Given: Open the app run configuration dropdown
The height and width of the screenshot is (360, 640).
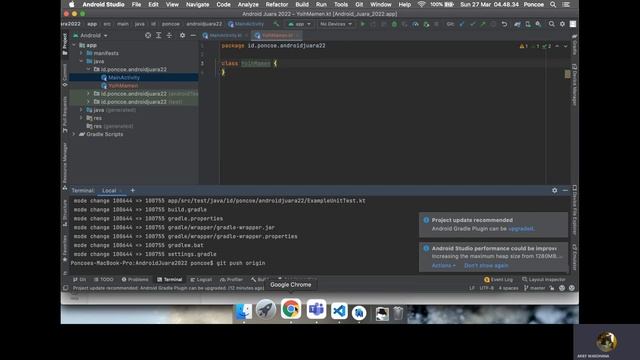Looking at the screenshot, I should point(300,24).
